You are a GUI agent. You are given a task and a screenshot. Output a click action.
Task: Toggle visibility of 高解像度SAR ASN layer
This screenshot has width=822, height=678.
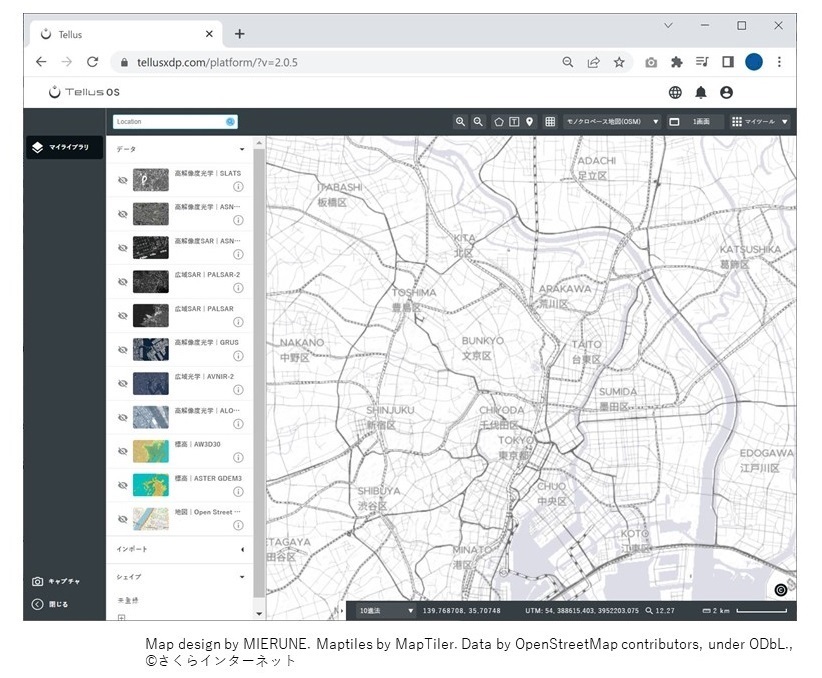pos(123,248)
